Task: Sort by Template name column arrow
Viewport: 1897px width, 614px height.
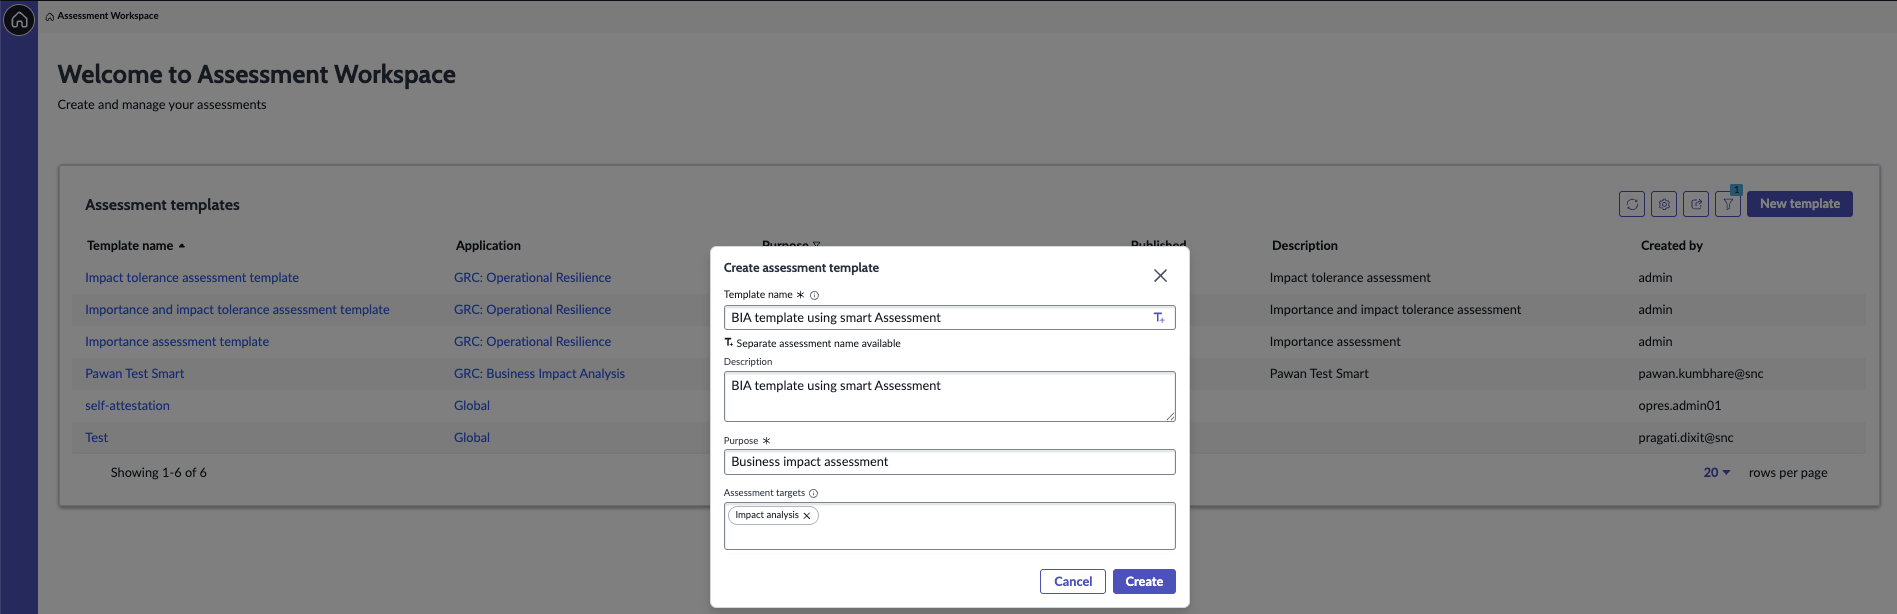Action: [x=182, y=246]
